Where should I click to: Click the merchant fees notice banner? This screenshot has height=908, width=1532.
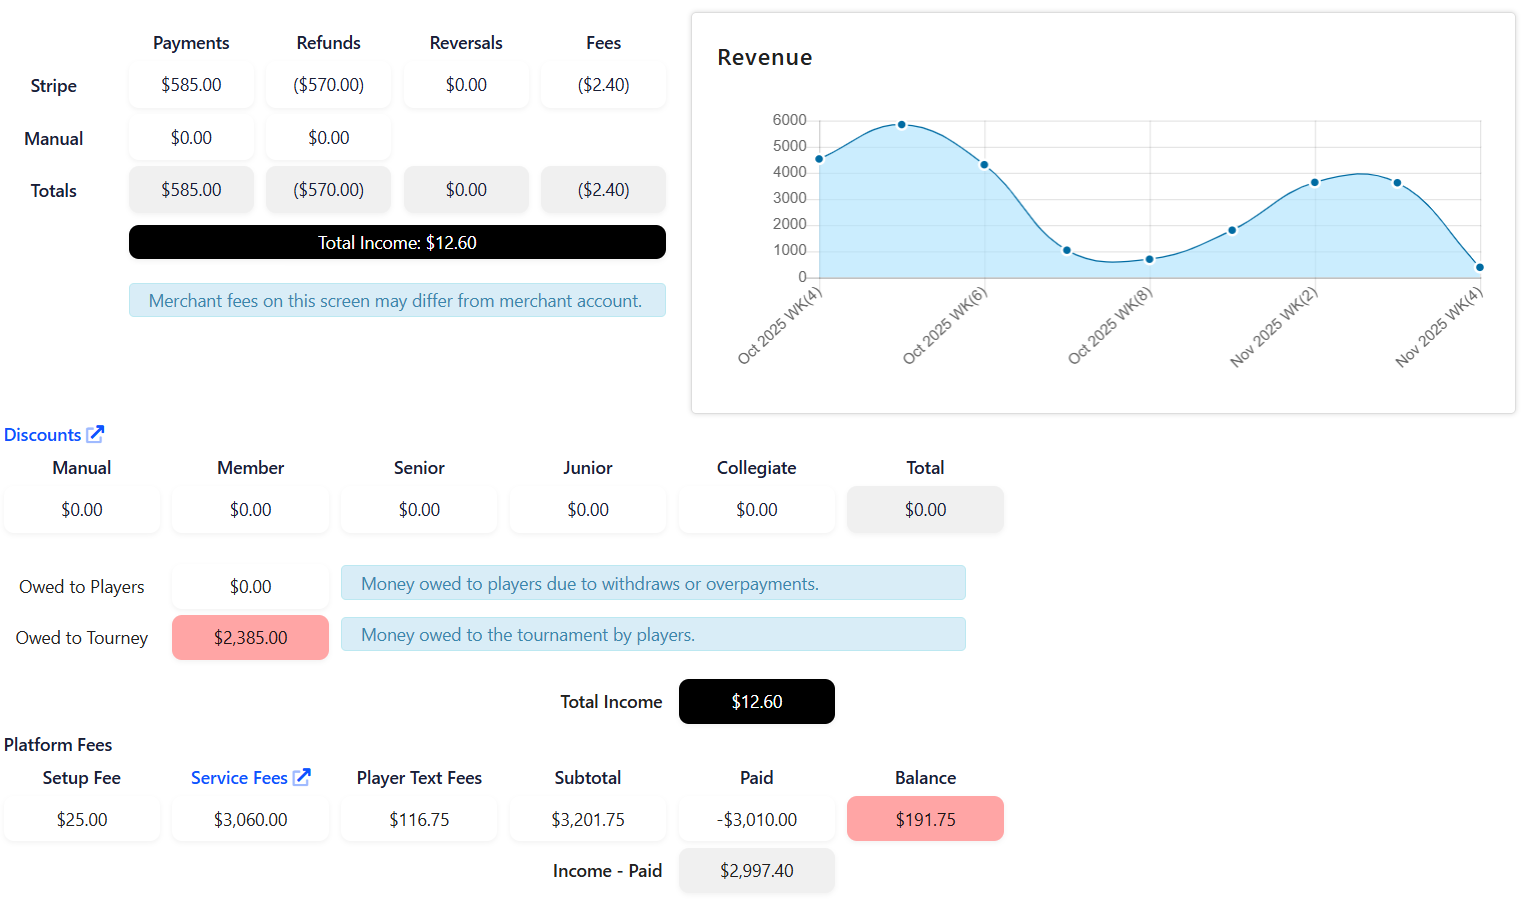[397, 301]
